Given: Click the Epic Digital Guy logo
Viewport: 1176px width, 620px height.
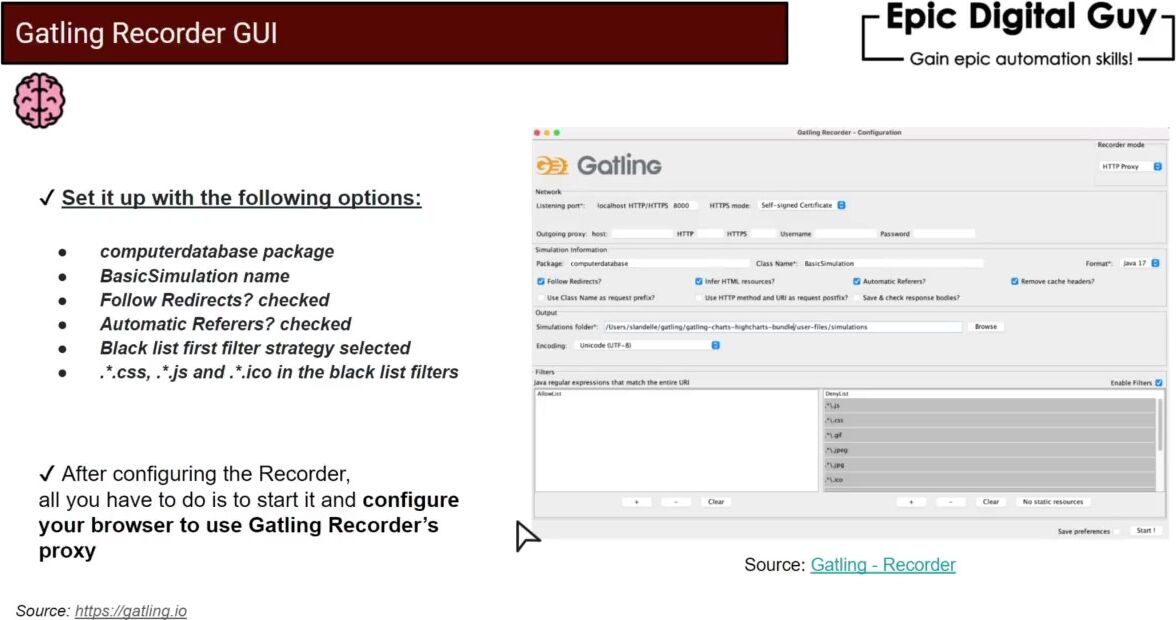Looking at the screenshot, I should (1020, 36).
